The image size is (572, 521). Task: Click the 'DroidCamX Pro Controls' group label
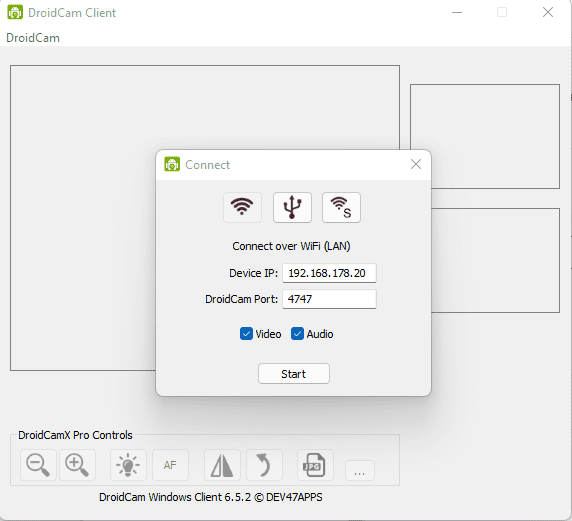point(75,435)
